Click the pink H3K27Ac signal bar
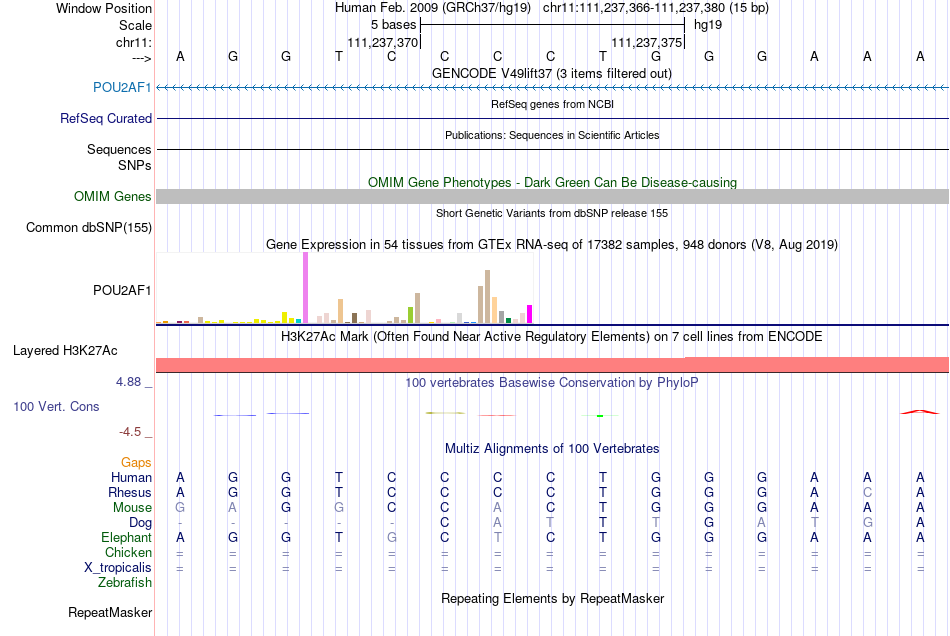The image size is (950, 636). 552,365
